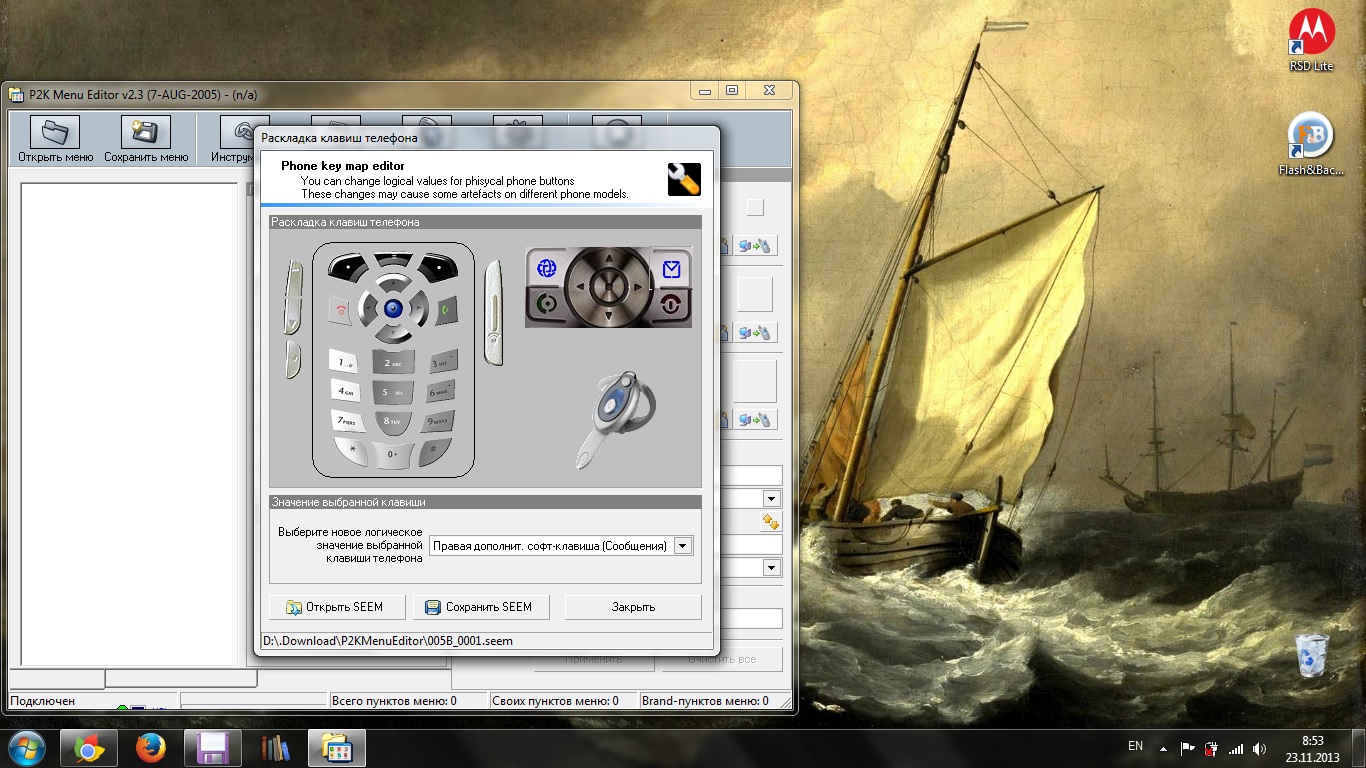Click the EN language indicator in tray
The image size is (1366, 768).
pyautogui.click(x=1135, y=746)
